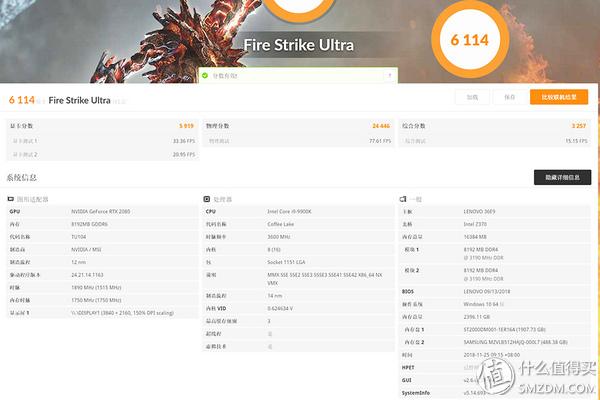
Task: Click the graphics adapter section icon
Action: click(x=11, y=199)
